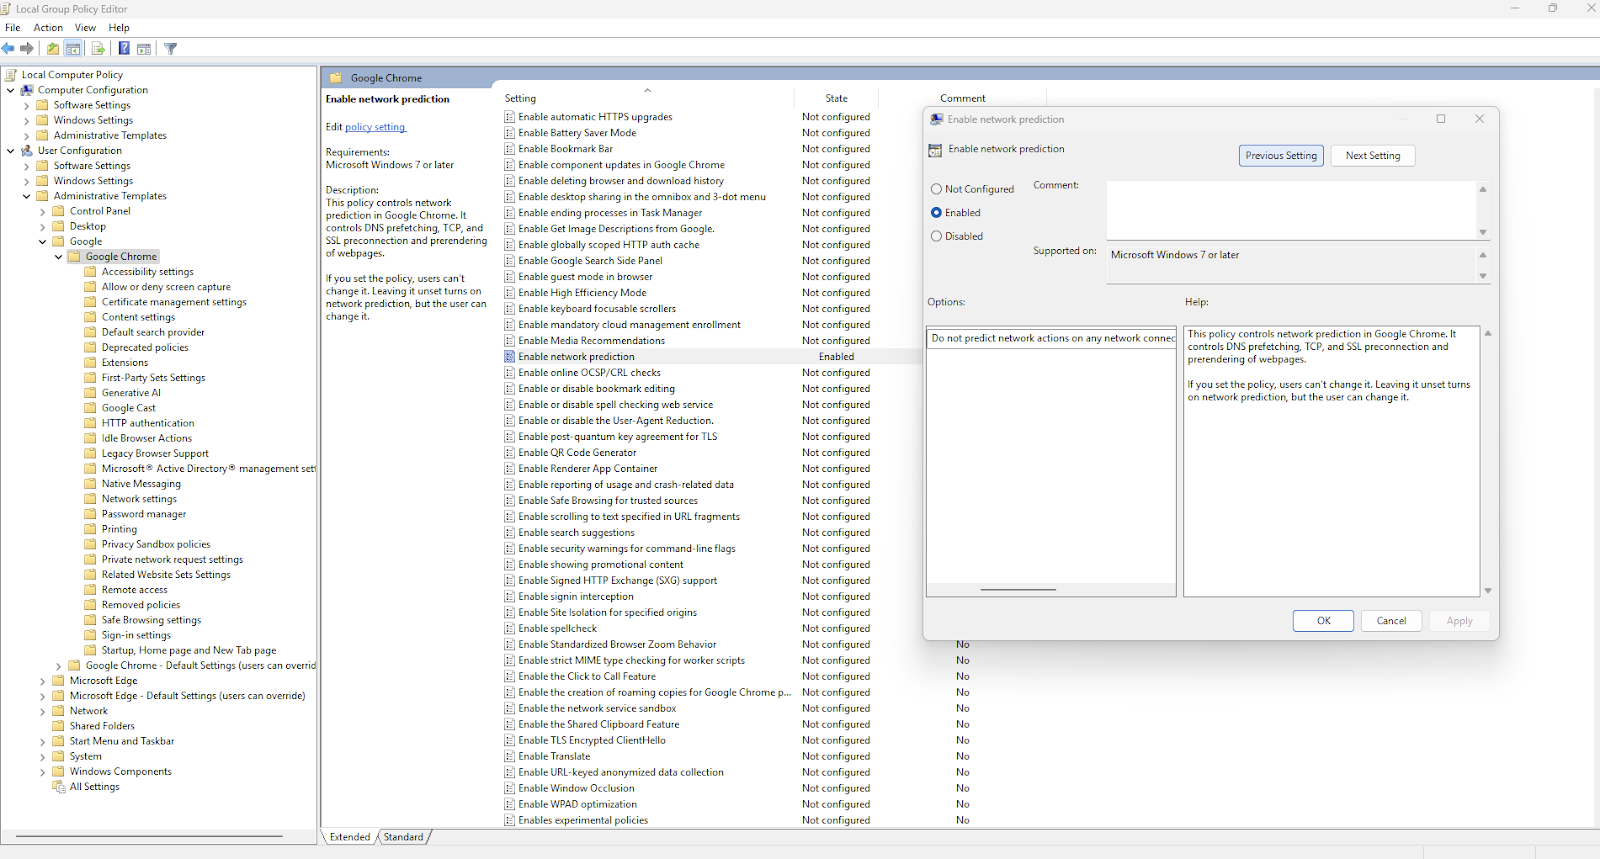Screen dimensions: 1600x859
Task: Open the network prediction options dropdown
Action: 1051,338
